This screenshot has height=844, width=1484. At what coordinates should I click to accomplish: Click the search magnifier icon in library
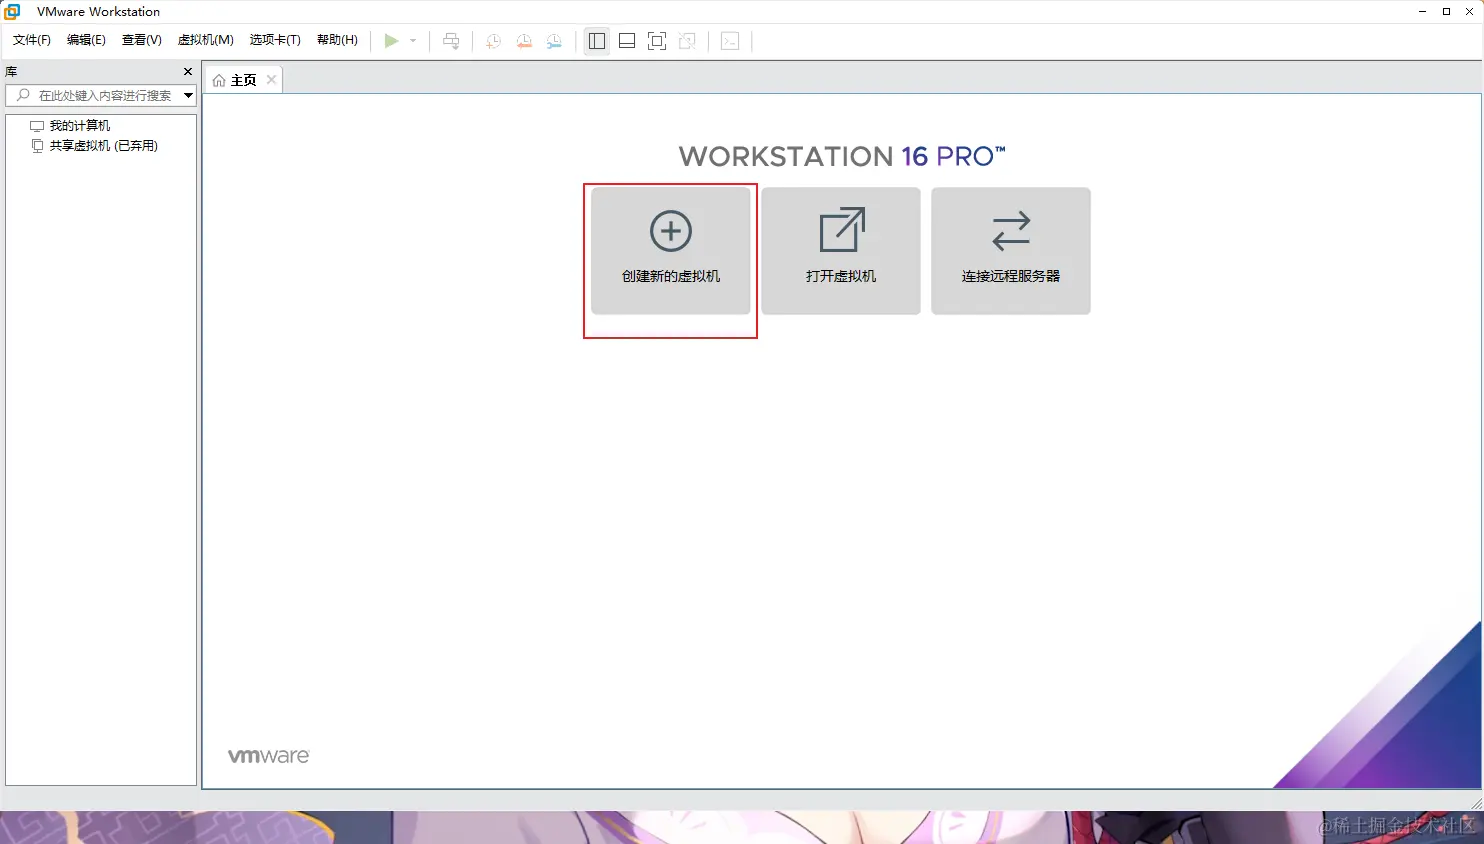tap(23, 95)
